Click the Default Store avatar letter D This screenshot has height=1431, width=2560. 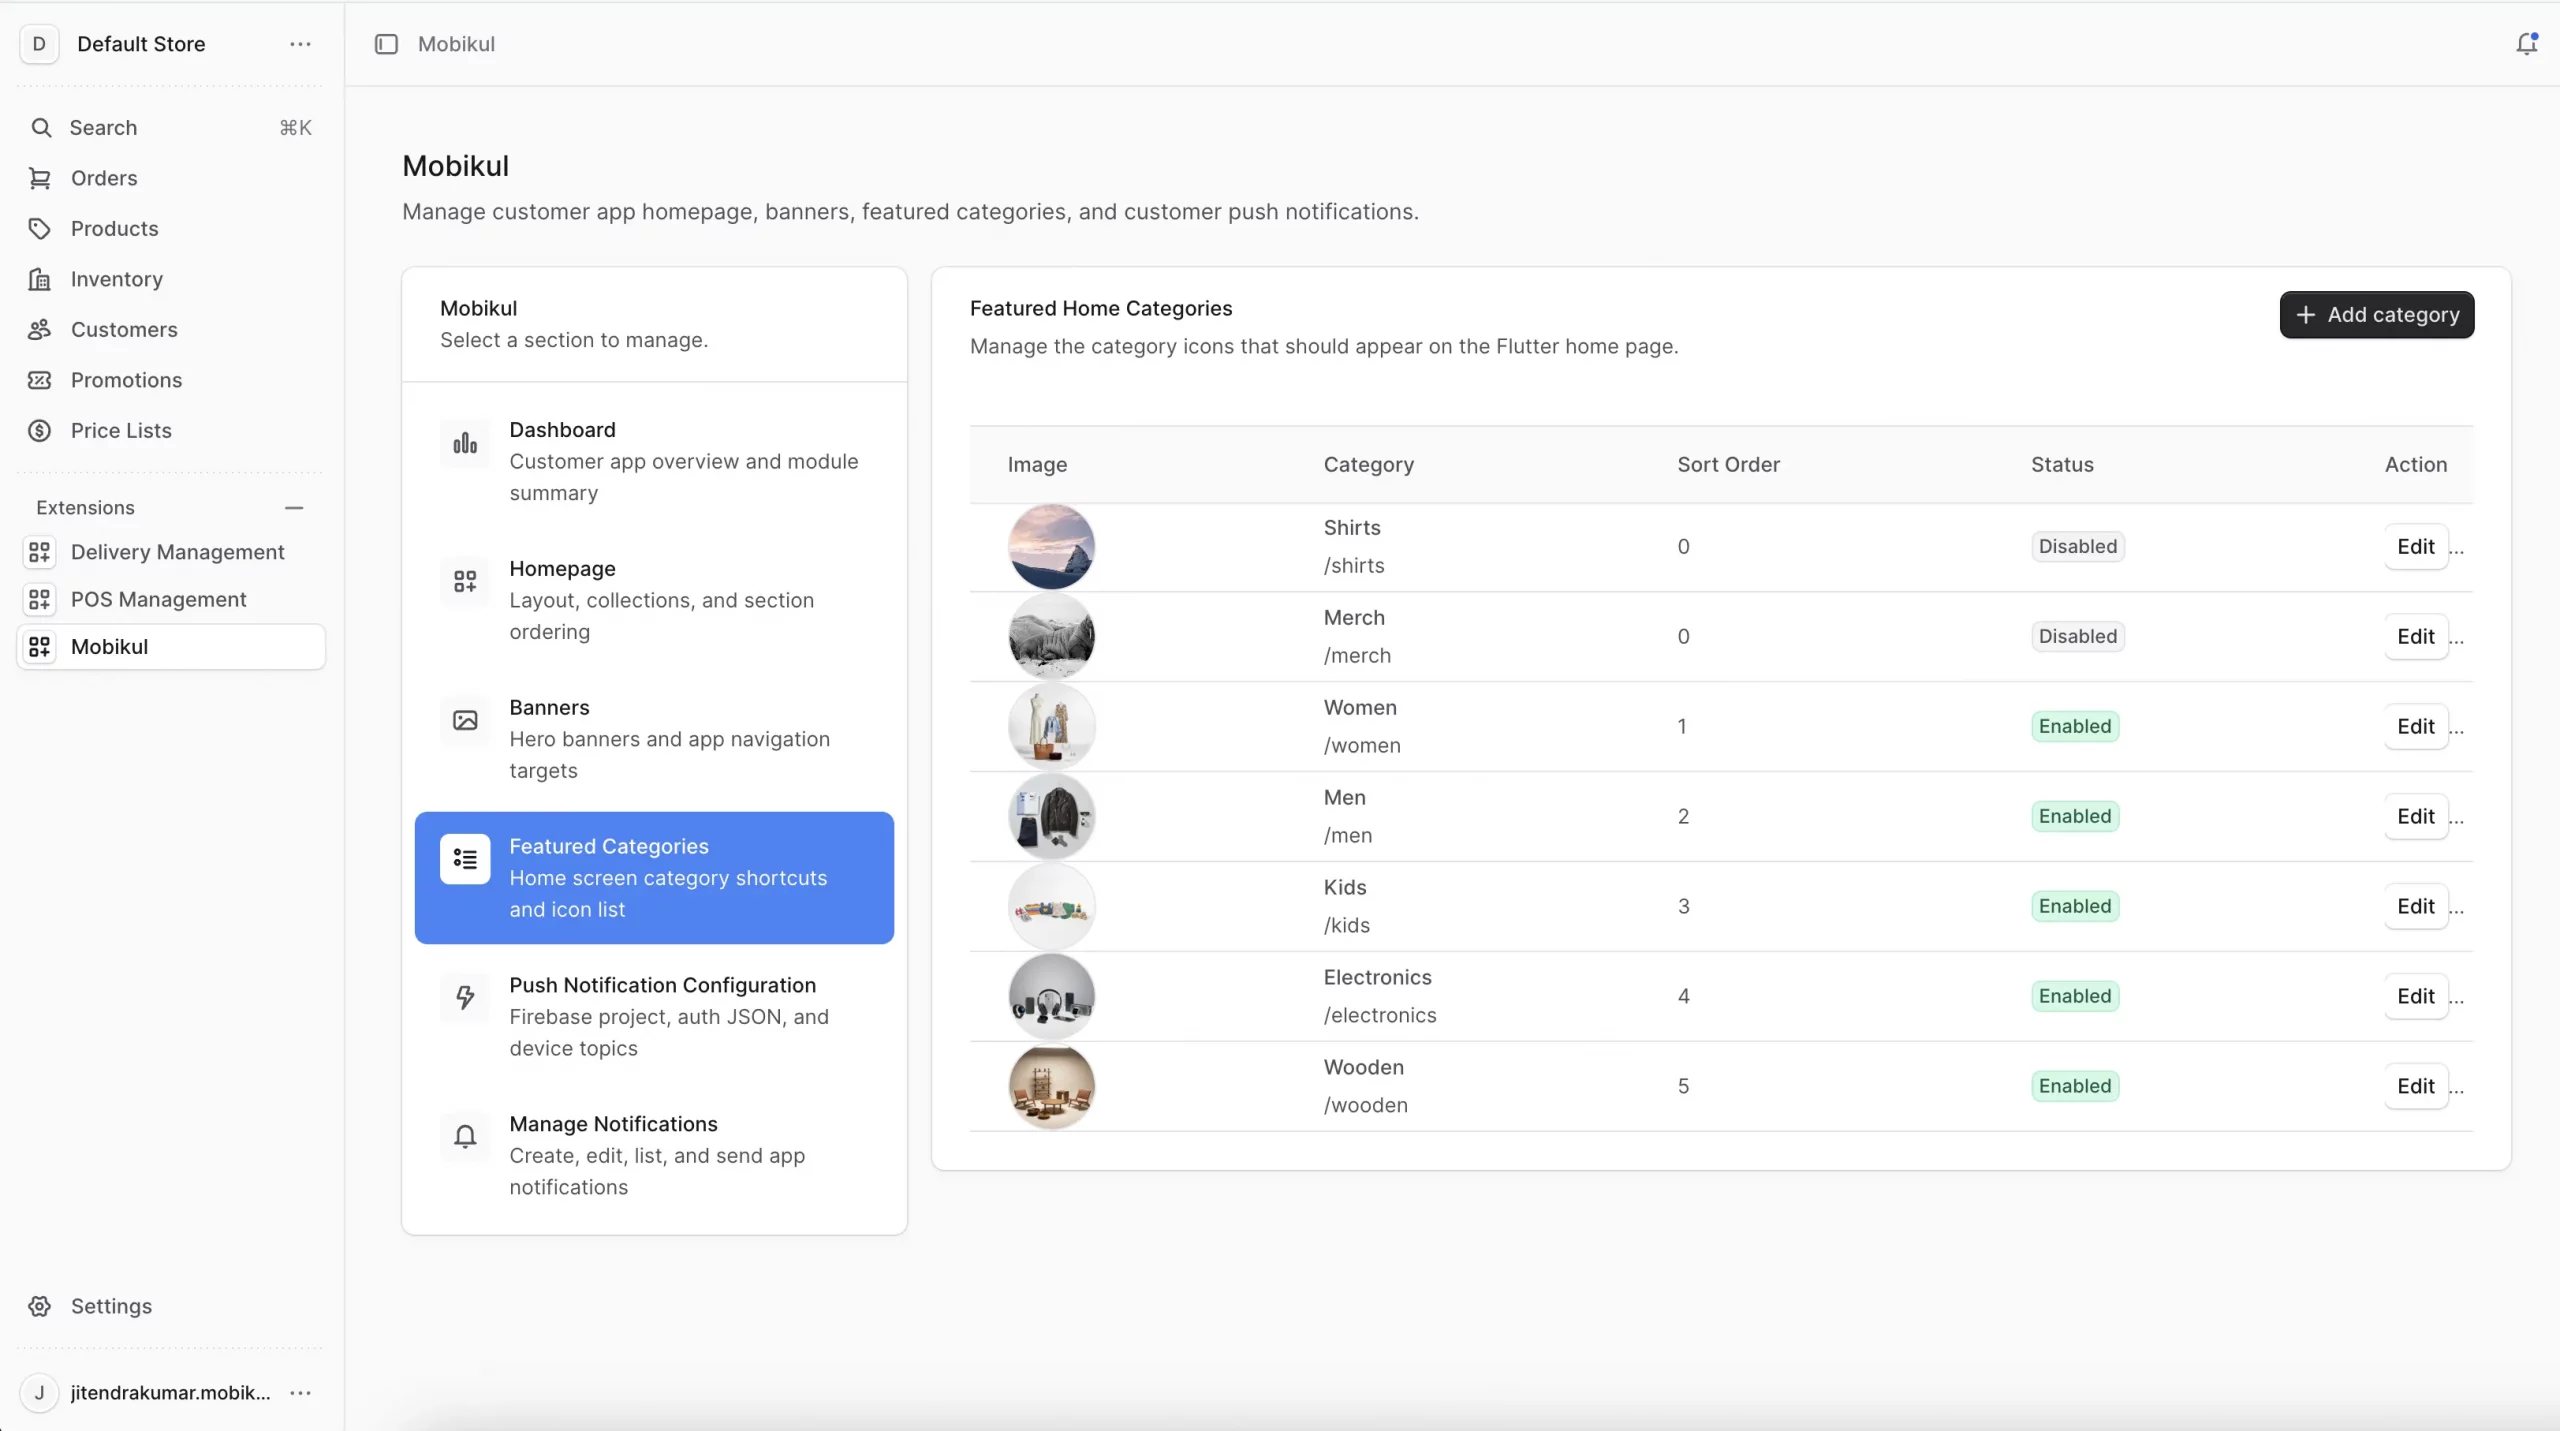click(39, 44)
